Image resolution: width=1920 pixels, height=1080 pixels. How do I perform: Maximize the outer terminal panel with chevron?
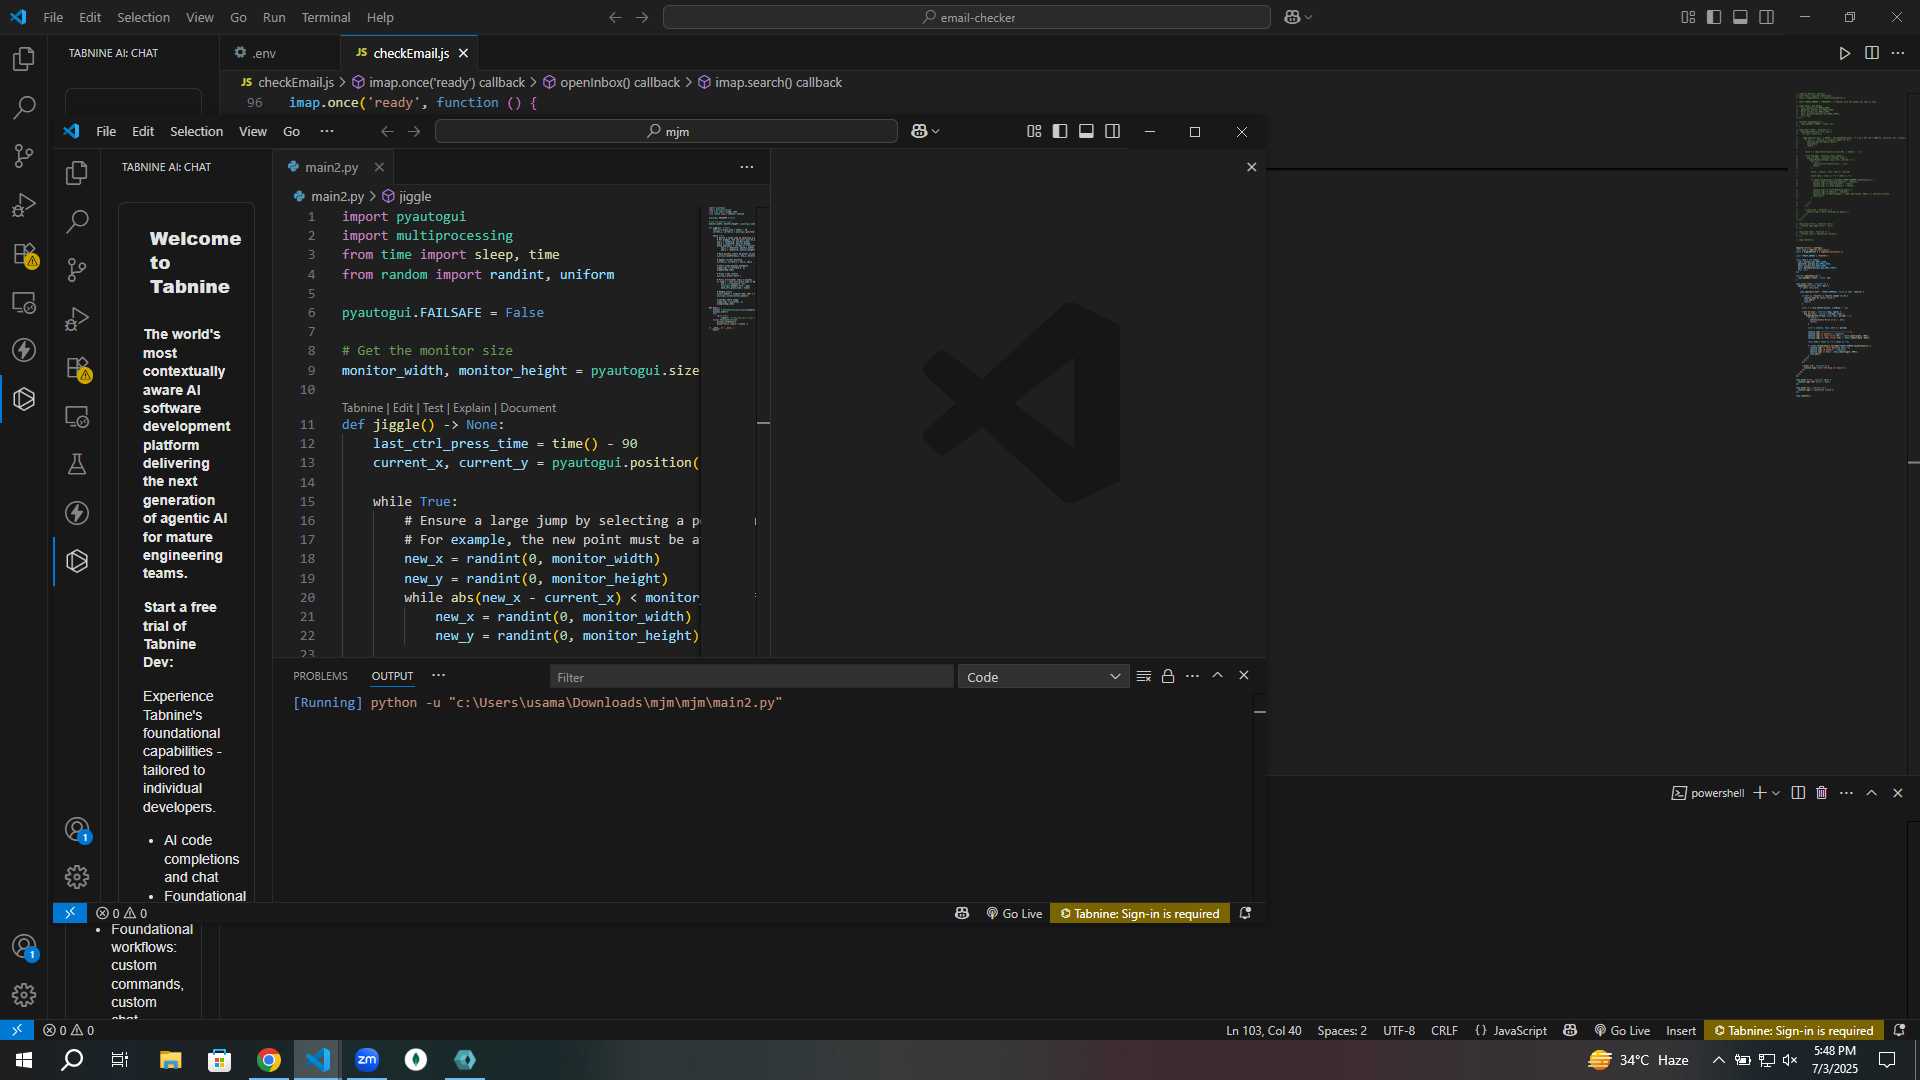point(1872,793)
